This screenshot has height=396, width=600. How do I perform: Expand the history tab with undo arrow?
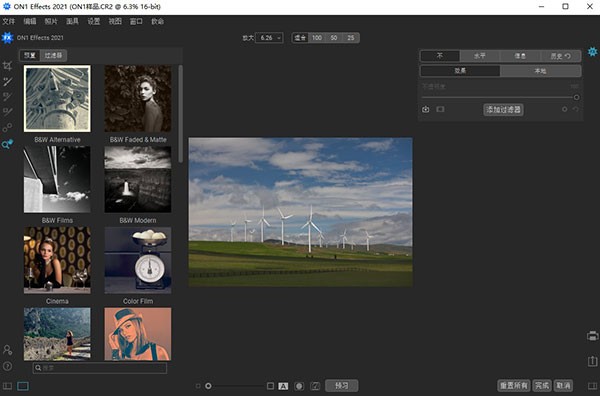(561, 56)
